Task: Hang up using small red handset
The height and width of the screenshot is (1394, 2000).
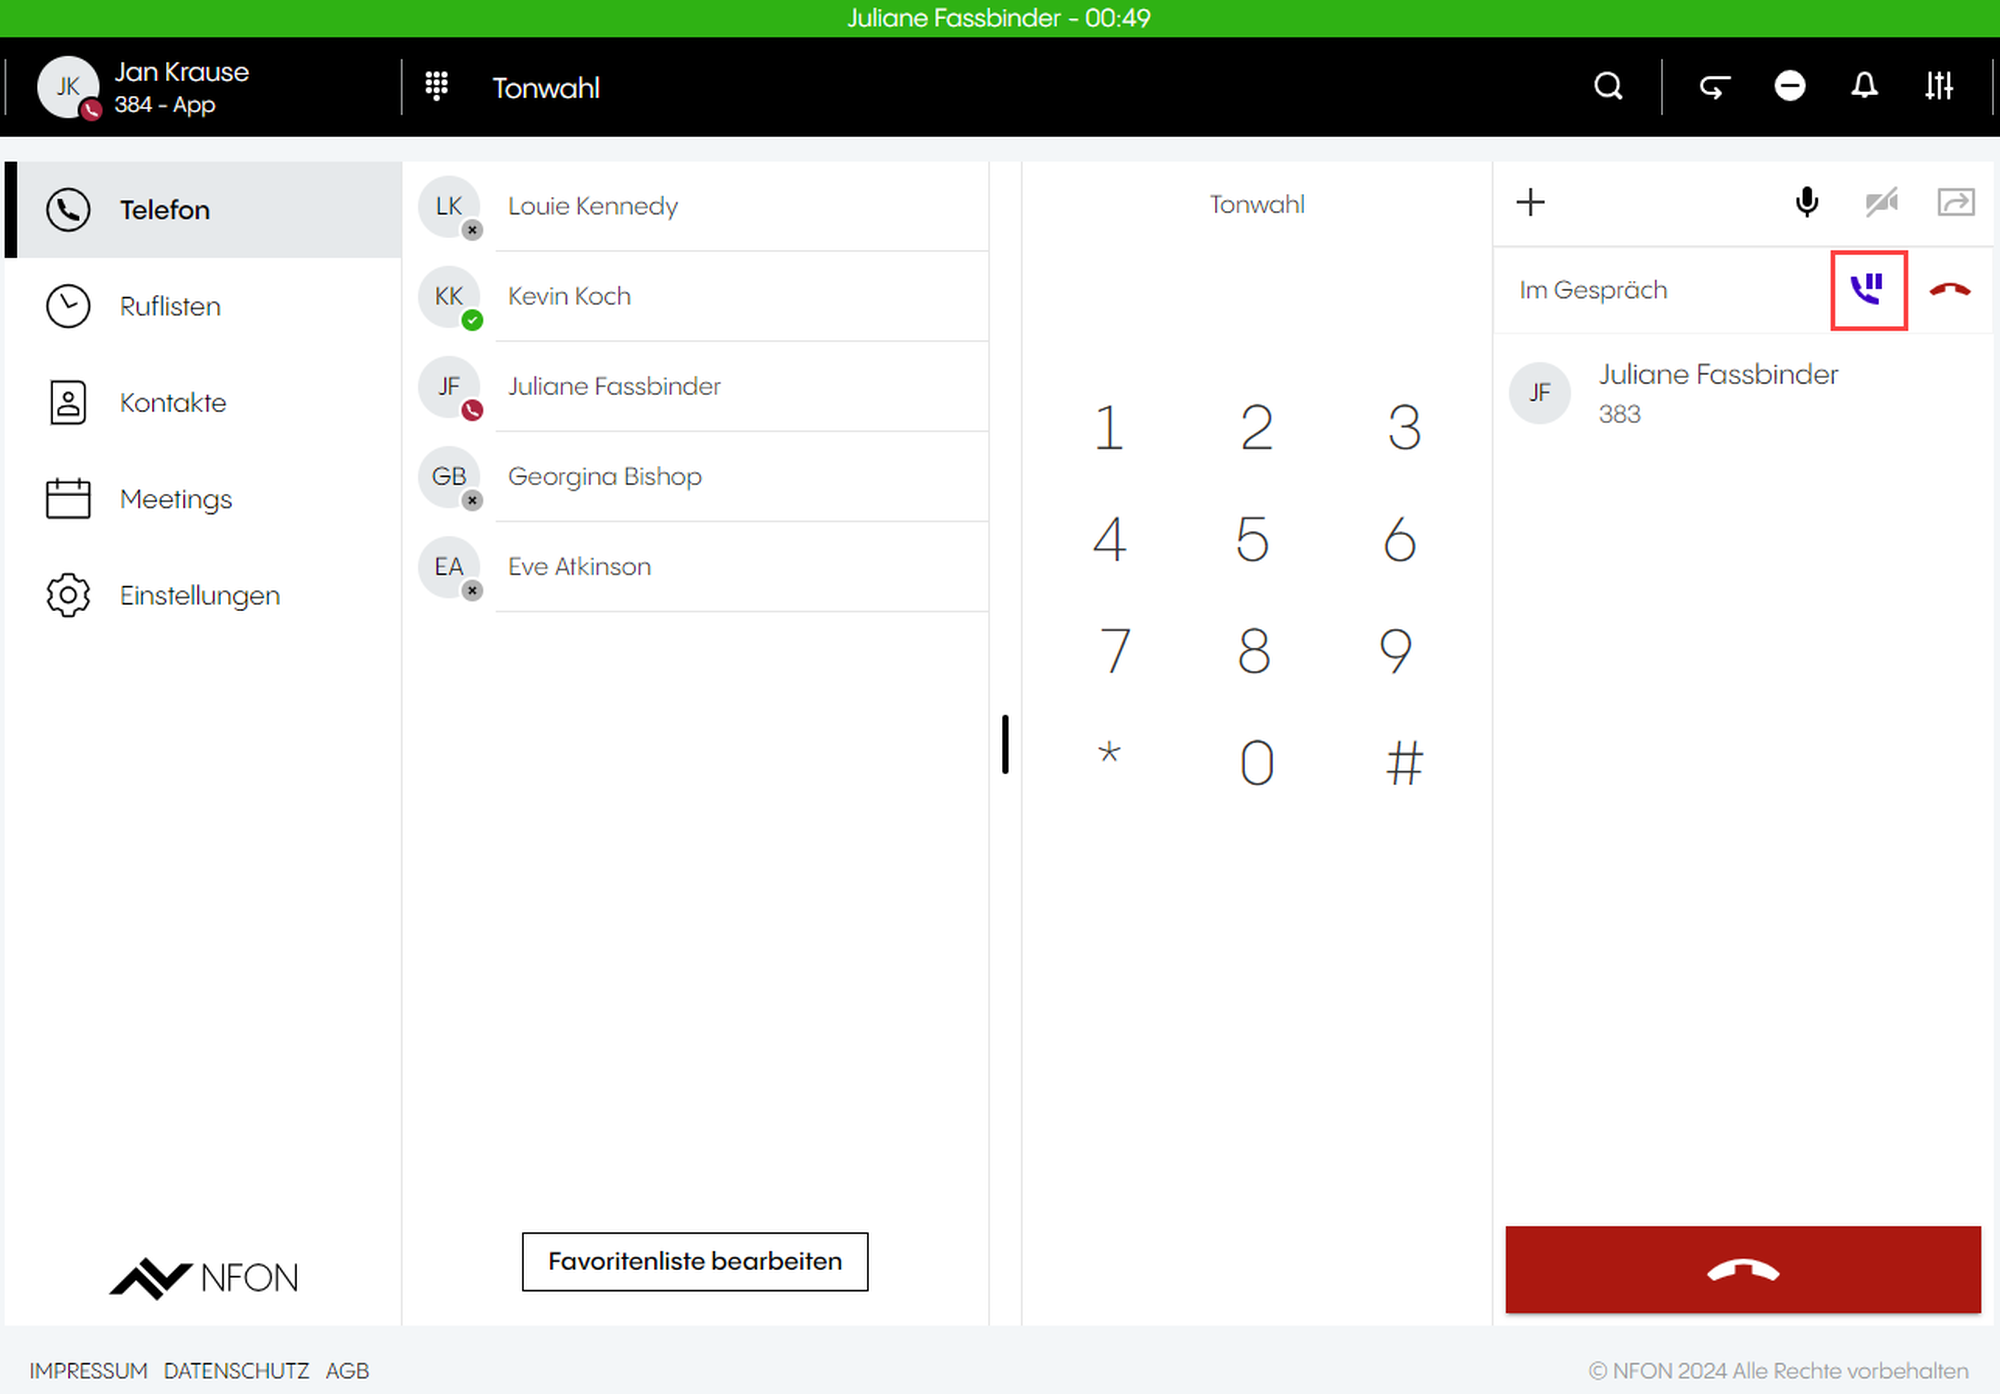Action: pos(1949,290)
